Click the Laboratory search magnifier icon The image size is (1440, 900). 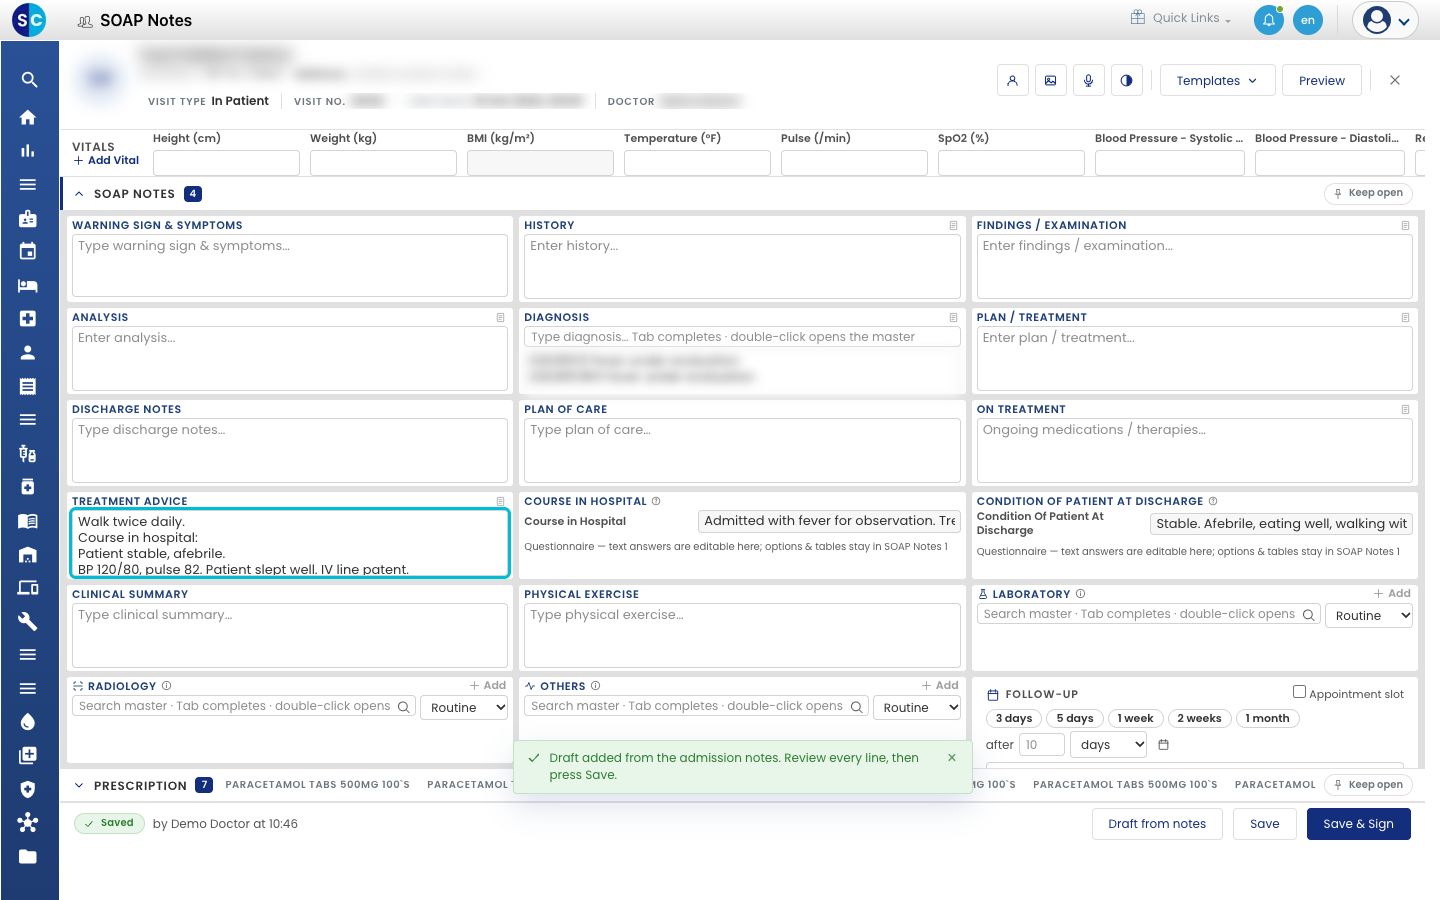[1308, 615]
